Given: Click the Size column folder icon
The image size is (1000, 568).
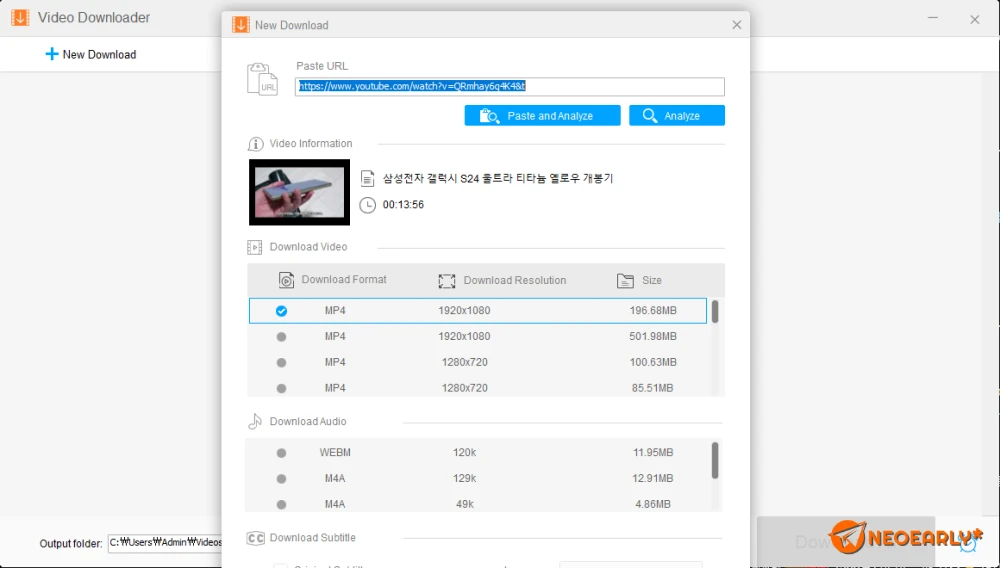Looking at the screenshot, I should click(626, 280).
